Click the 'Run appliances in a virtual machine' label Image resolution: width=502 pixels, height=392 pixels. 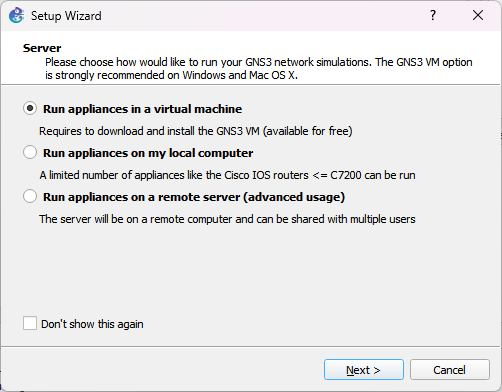(142, 109)
